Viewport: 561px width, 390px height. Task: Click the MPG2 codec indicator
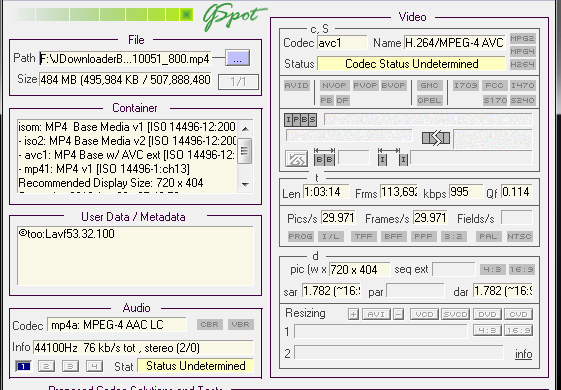(x=522, y=39)
